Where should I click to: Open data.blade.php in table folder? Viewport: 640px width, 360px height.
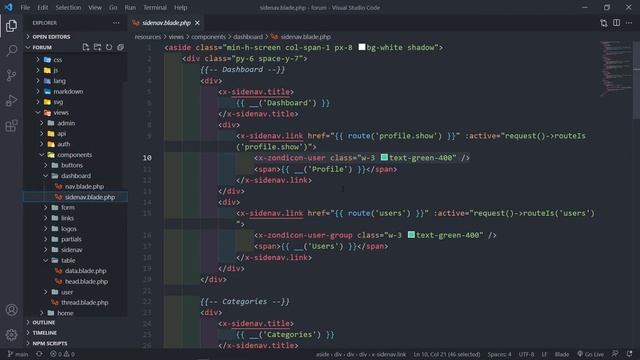(85, 271)
